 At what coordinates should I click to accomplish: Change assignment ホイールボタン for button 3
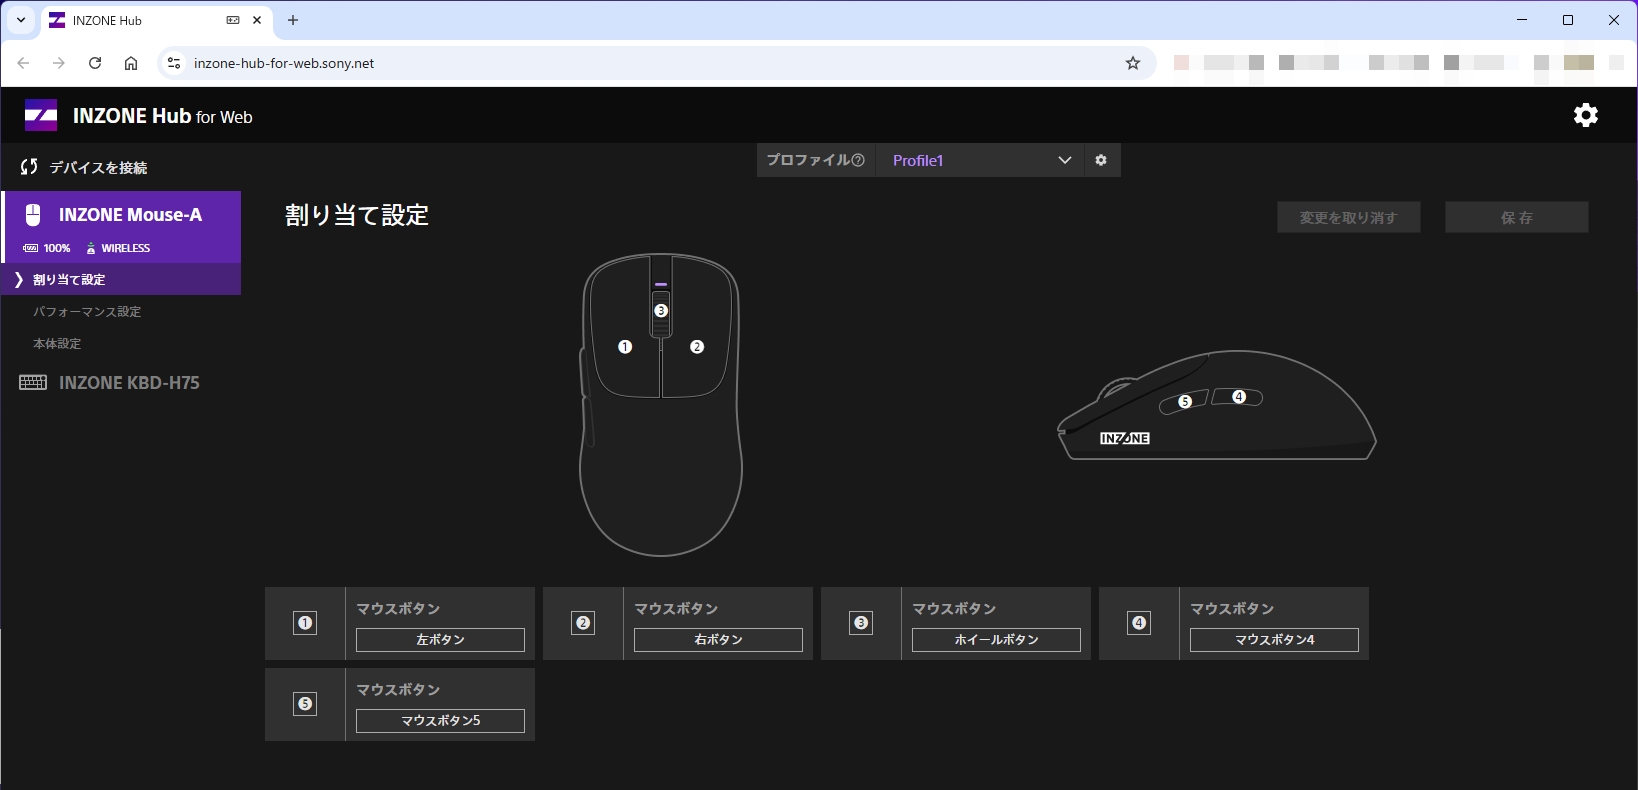point(996,640)
